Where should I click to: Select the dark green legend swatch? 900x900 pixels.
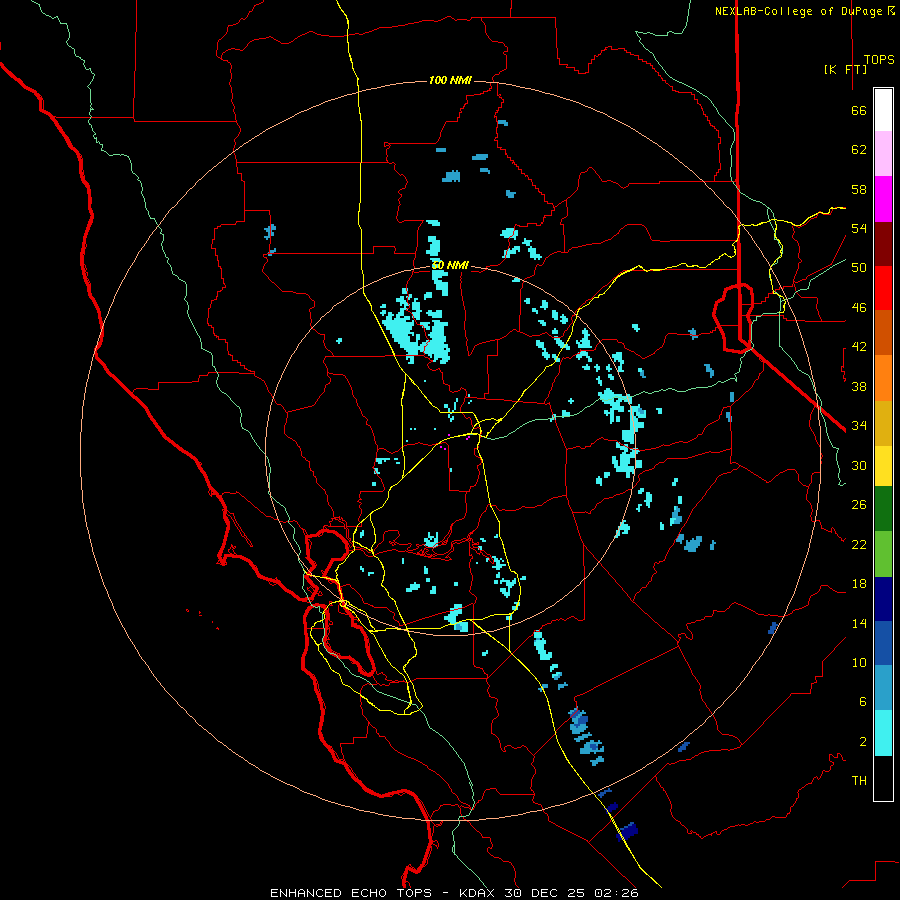click(x=883, y=509)
